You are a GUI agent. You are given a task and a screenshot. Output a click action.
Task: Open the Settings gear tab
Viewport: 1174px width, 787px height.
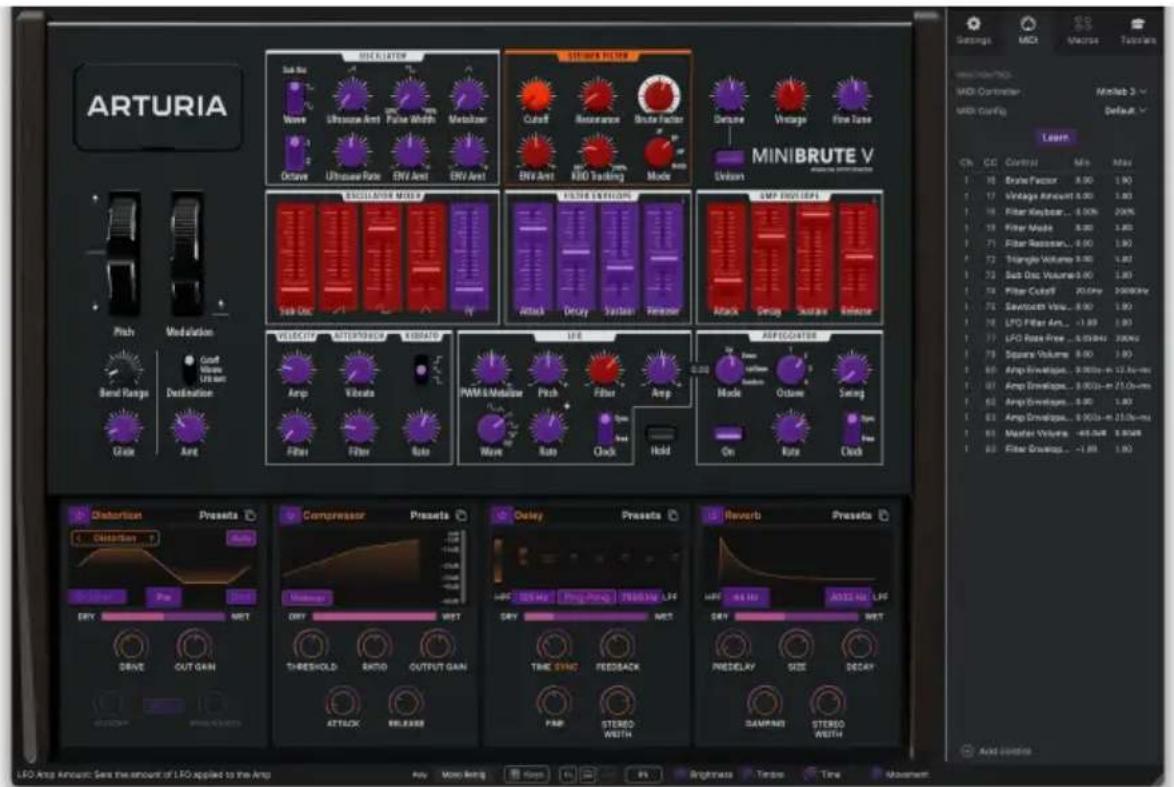(x=973, y=31)
